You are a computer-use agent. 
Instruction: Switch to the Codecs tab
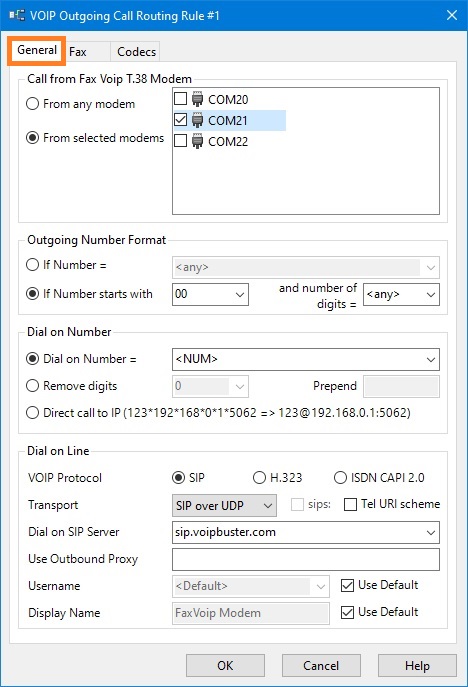[136, 52]
